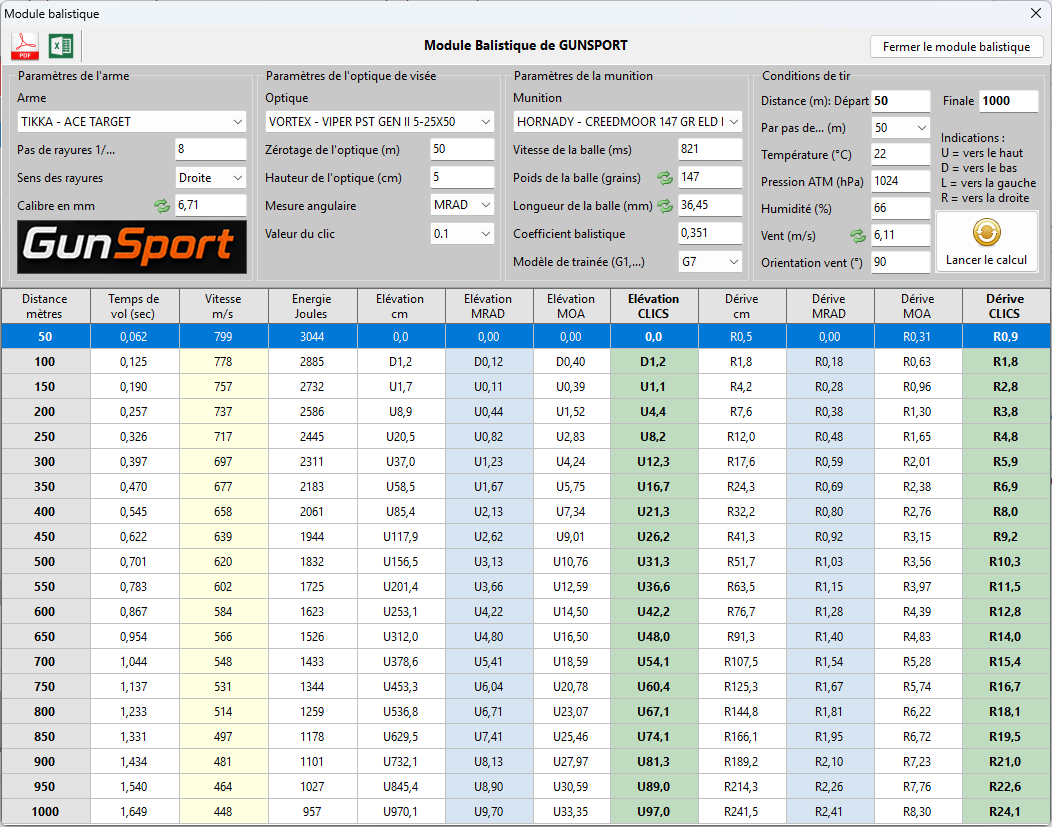The image size is (1052, 827).
Task: Click the green convert icon beside Calibre en mm
Action: point(162,206)
